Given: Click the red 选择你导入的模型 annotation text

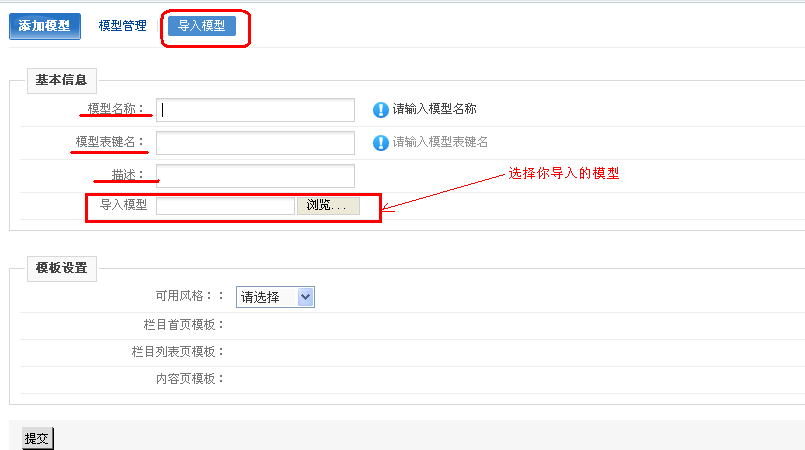Looking at the screenshot, I should [x=564, y=173].
